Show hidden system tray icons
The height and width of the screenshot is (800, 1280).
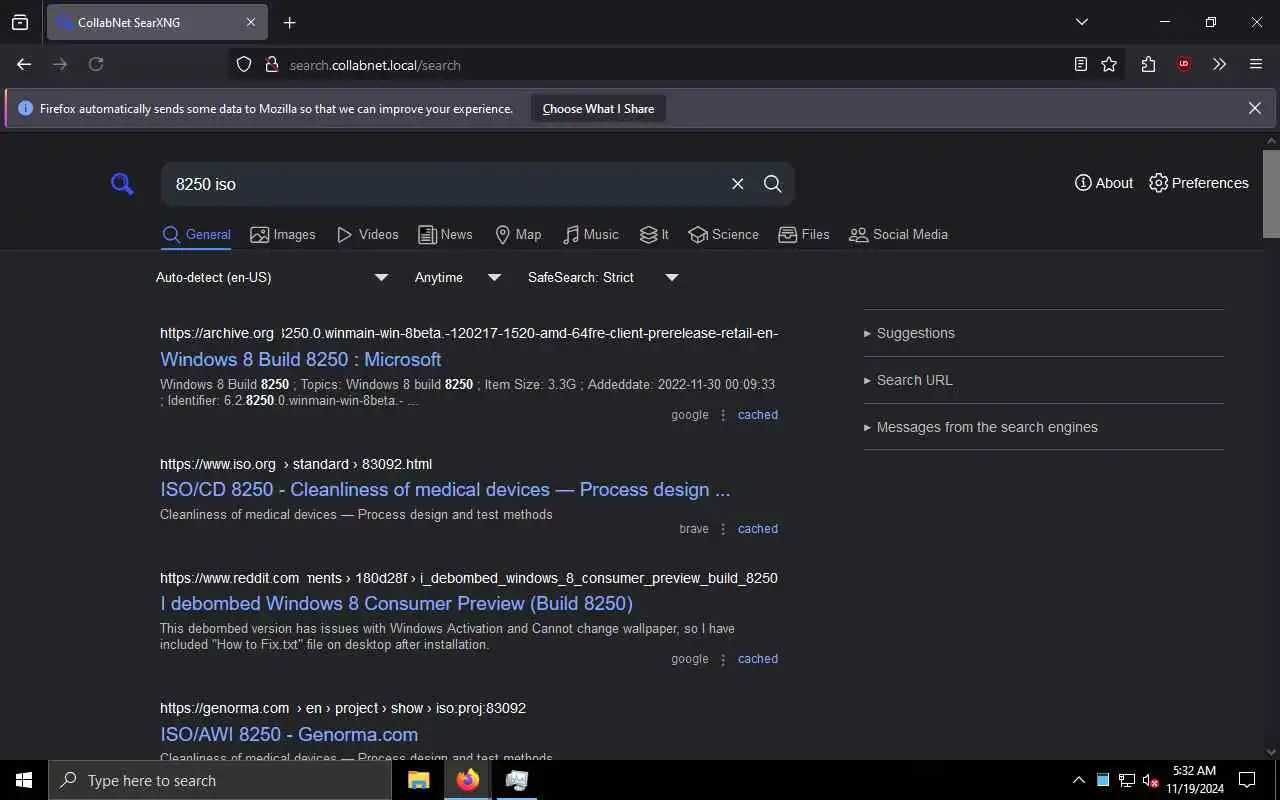(1078, 780)
